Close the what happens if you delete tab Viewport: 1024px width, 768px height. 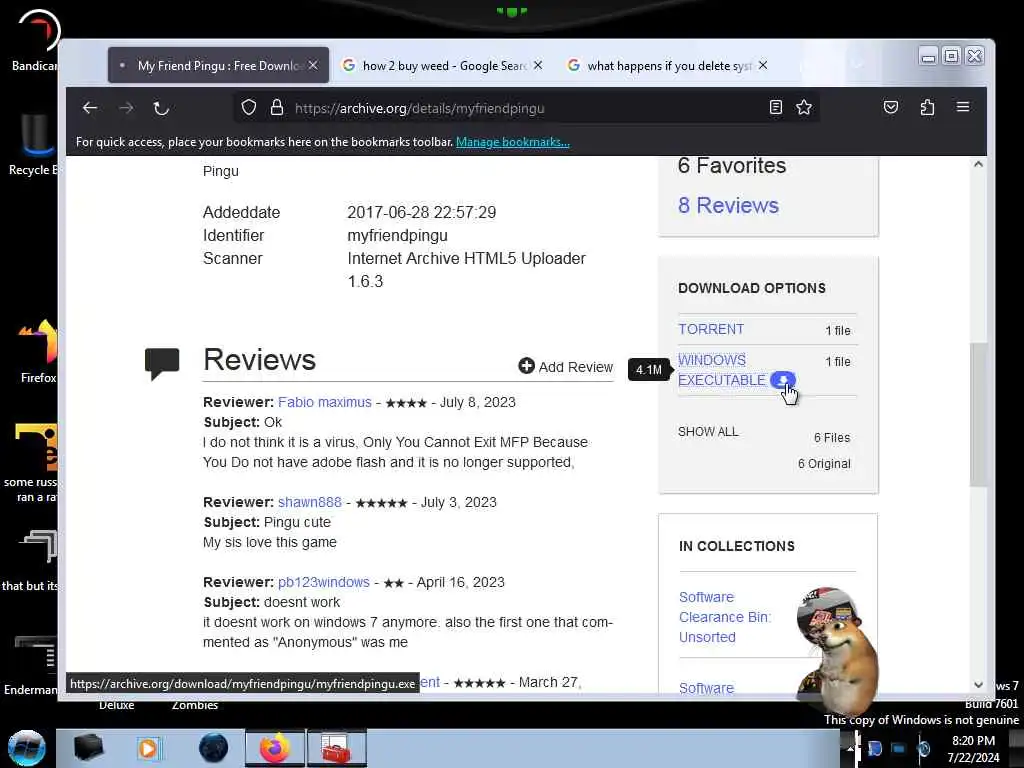(x=763, y=65)
